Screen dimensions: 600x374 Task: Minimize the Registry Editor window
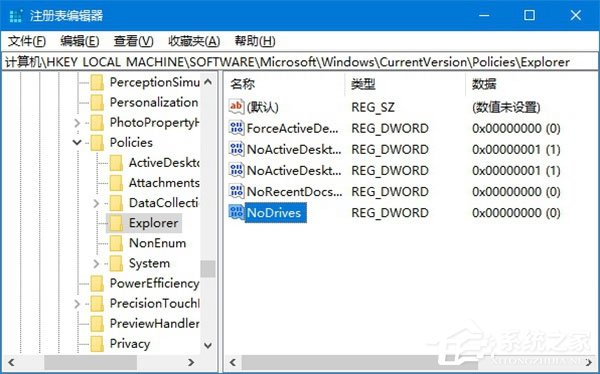coord(484,15)
